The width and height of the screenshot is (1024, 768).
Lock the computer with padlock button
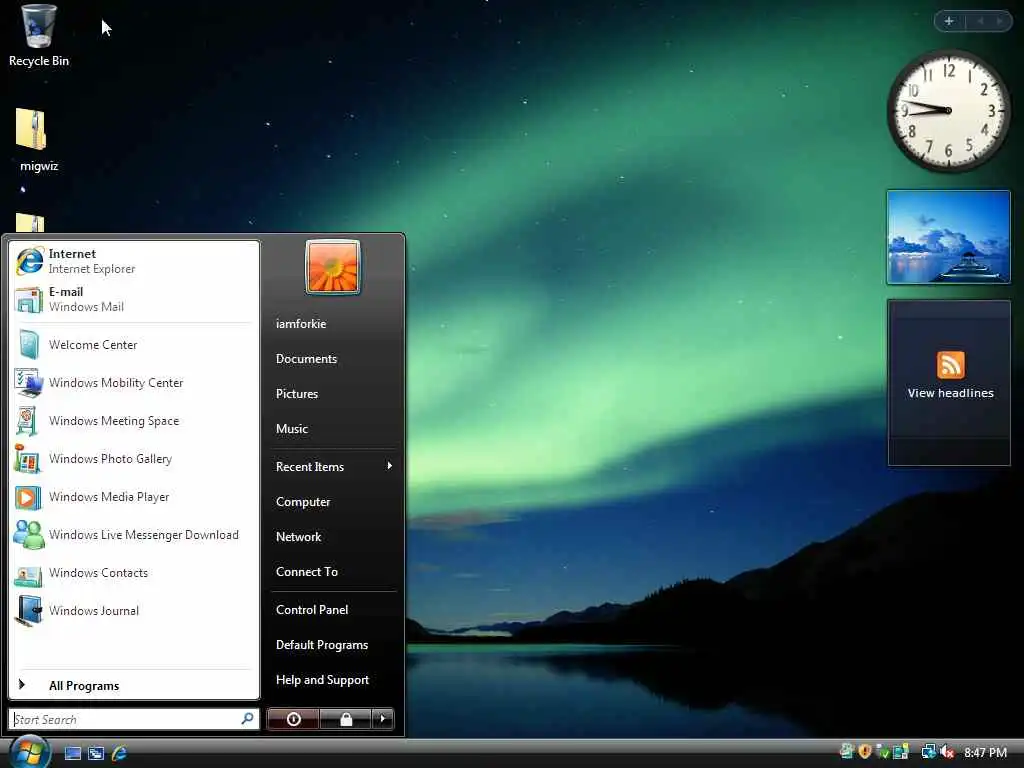pyautogui.click(x=346, y=719)
